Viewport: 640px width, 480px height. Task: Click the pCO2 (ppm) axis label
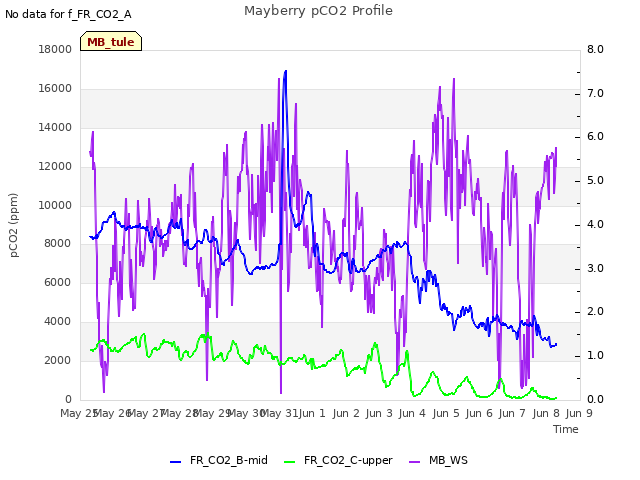pyautogui.click(x=13, y=225)
